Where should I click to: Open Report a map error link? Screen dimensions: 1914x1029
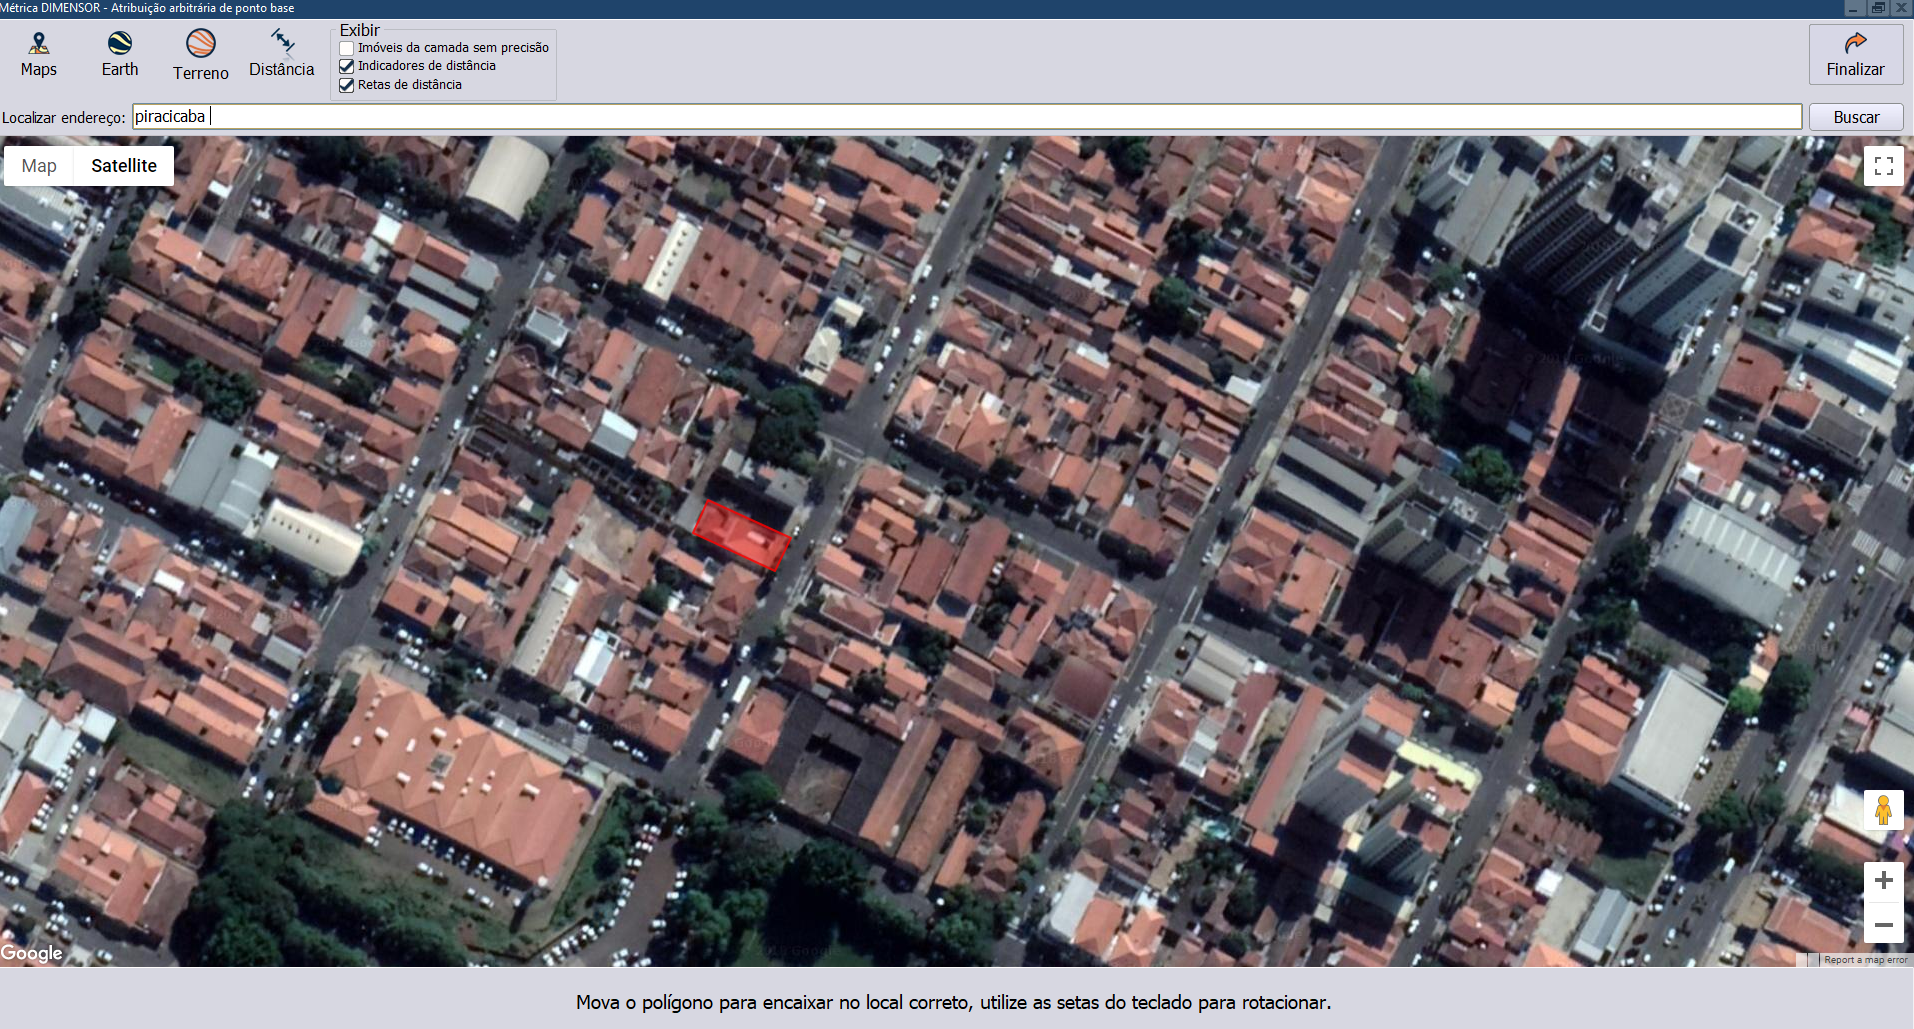click(x=1865, y=960)
